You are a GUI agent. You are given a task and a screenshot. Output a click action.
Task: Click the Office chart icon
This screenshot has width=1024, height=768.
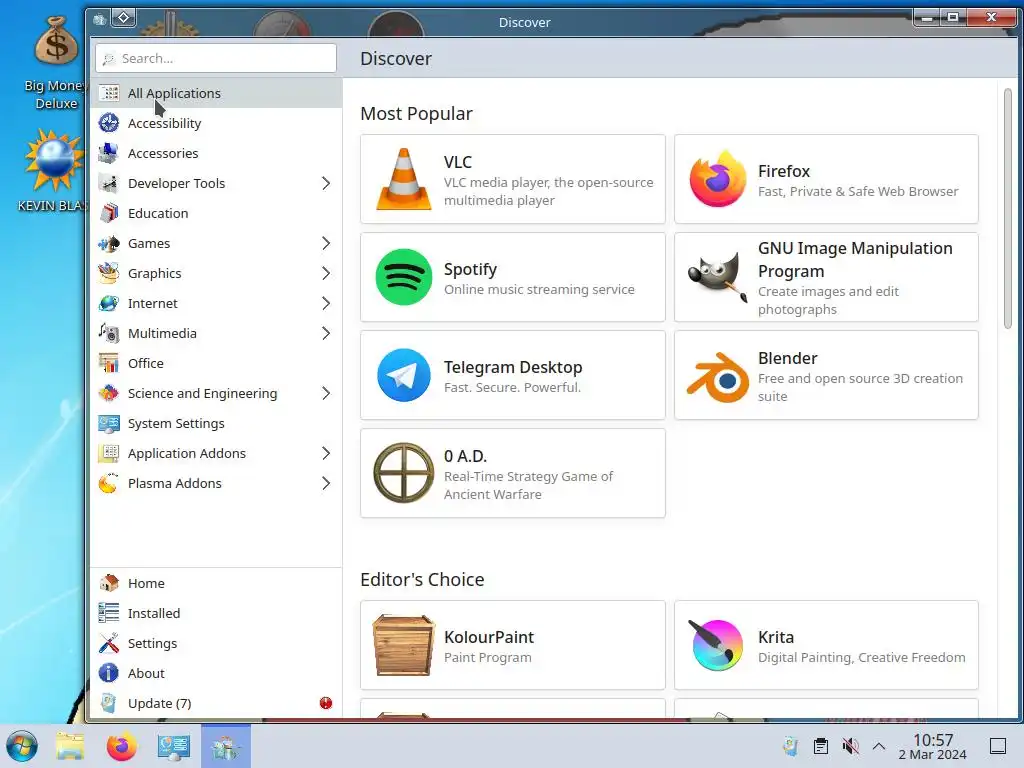tap(108, 363)
